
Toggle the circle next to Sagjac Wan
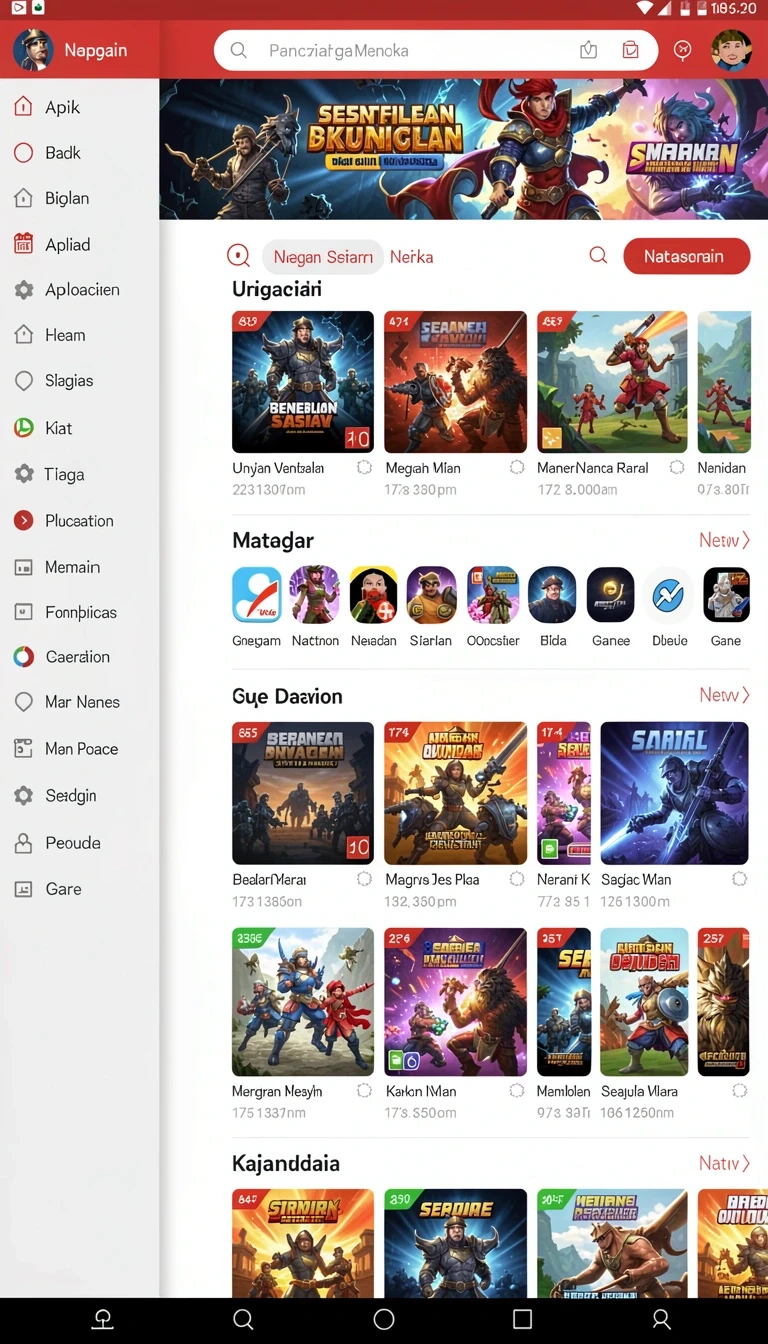coord(740,879)
